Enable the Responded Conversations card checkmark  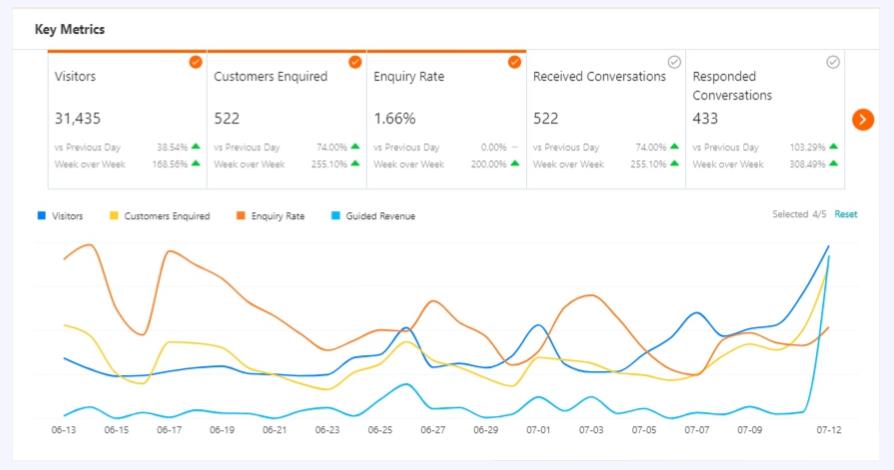[833, 62]
